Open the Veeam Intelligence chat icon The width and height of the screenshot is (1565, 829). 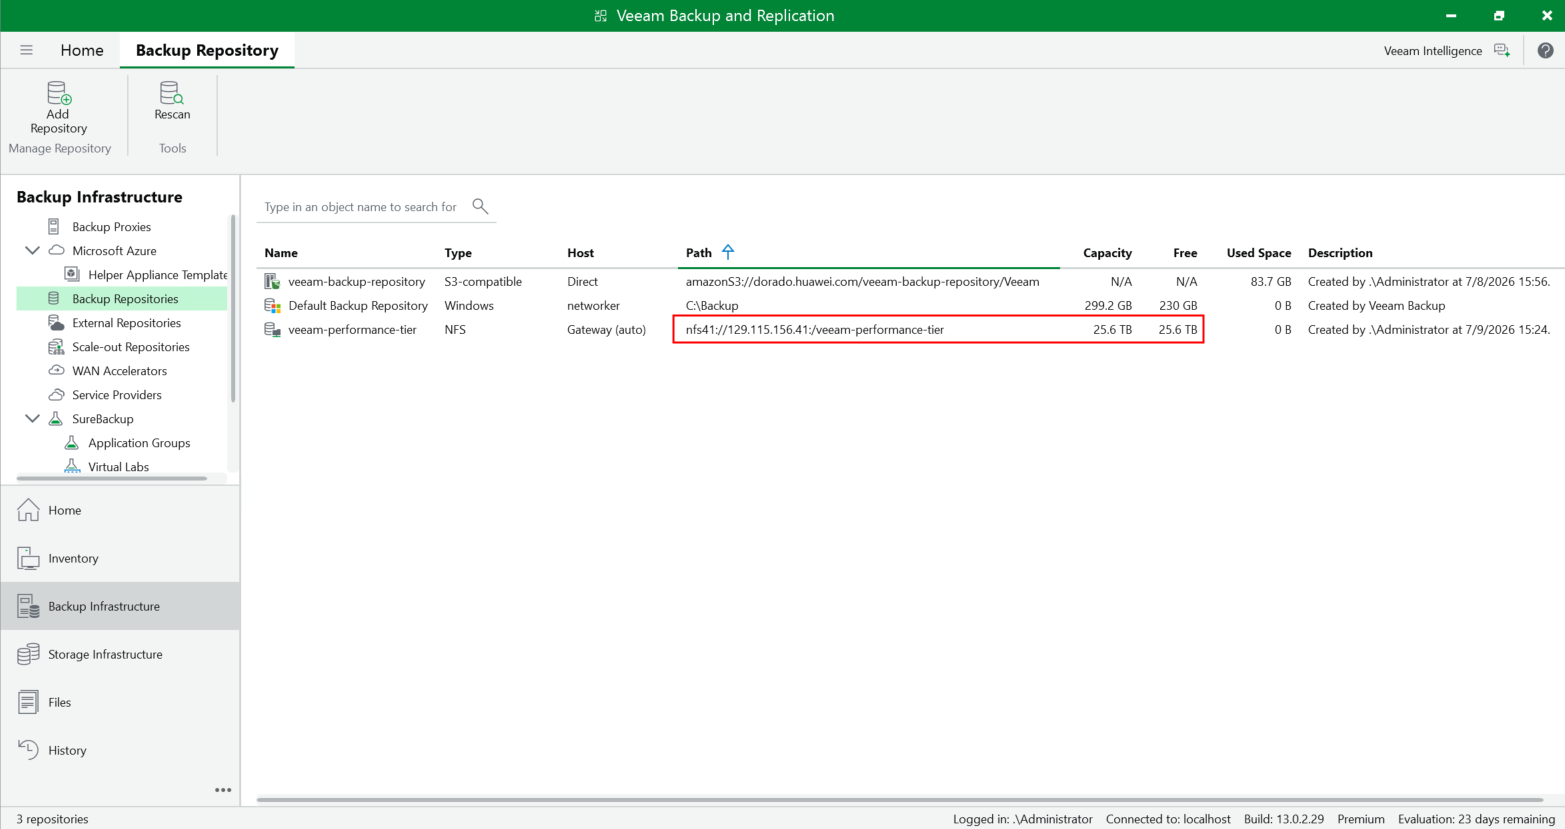pyautogui.click(x=1501, y=50)
